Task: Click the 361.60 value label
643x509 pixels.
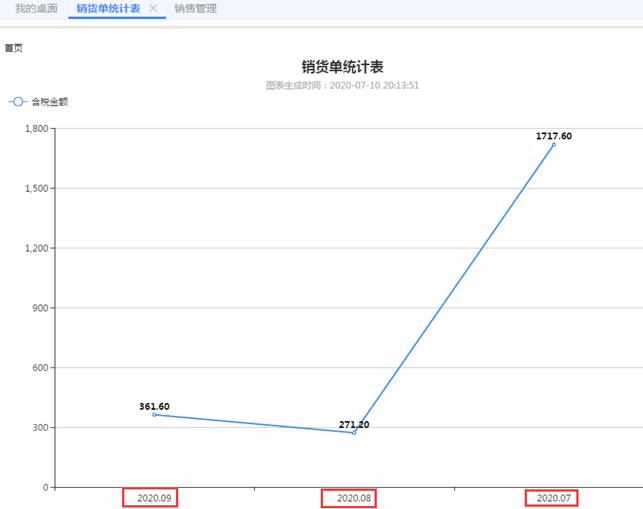Action: pyautogui.click(x=154, y=406)
